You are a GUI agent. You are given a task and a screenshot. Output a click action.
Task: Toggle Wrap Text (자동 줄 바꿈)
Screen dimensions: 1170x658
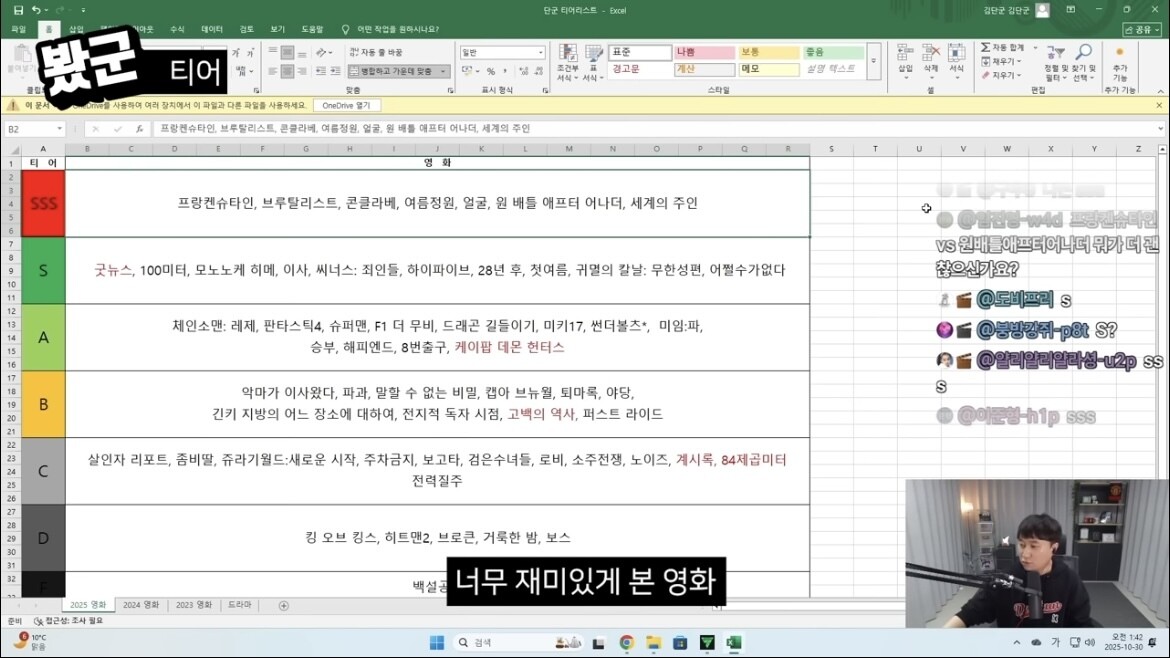377,52
